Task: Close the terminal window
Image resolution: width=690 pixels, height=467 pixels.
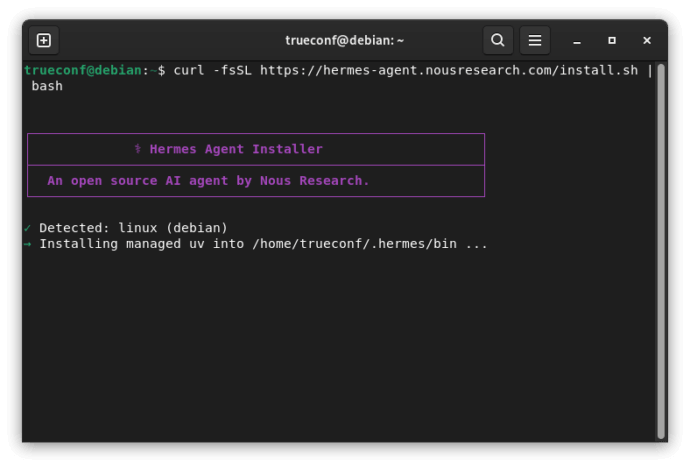Action: pos(646,40)
